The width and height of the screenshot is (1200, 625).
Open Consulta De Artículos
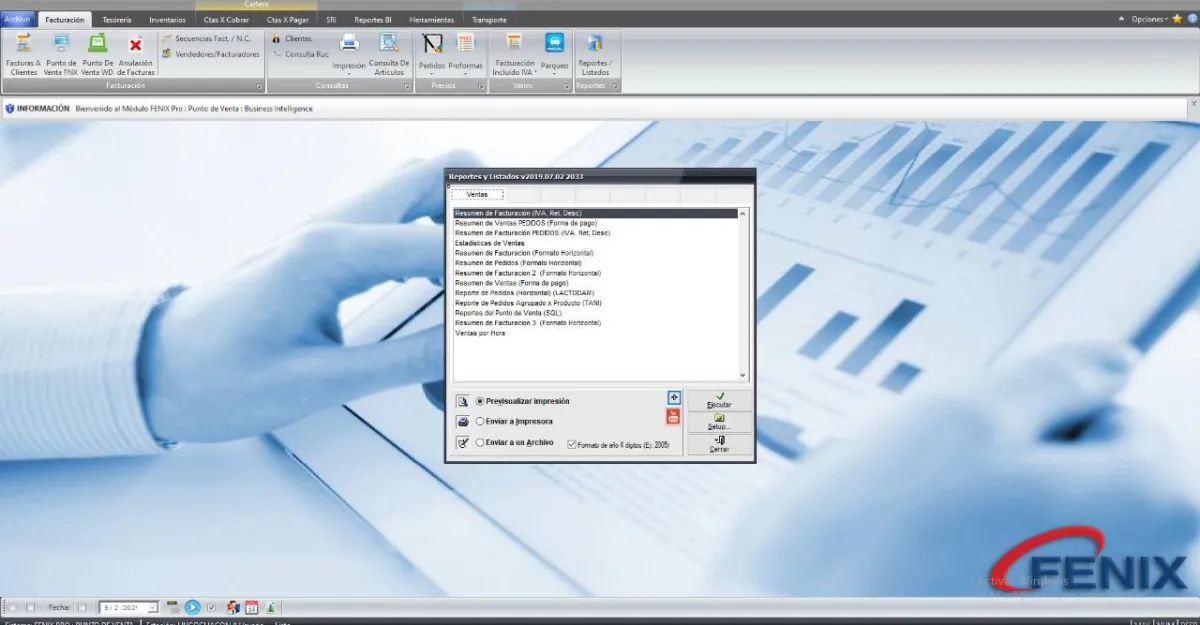[389, 54]
